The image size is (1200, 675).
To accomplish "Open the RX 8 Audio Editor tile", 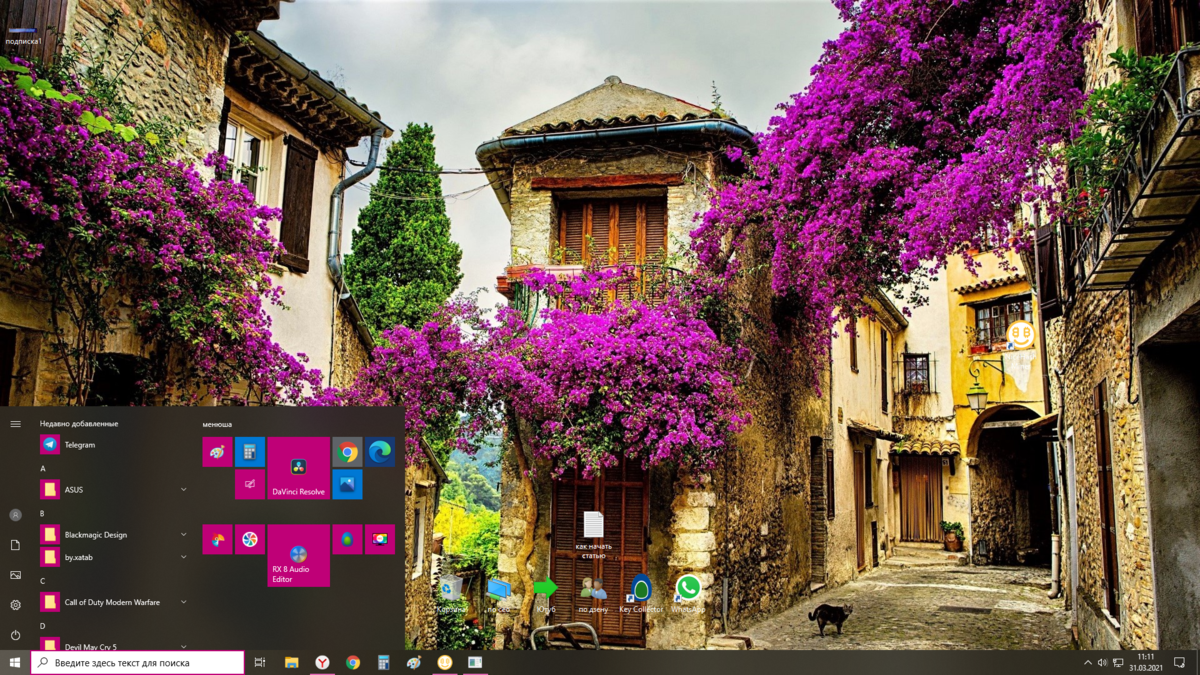I will [298, 555].
